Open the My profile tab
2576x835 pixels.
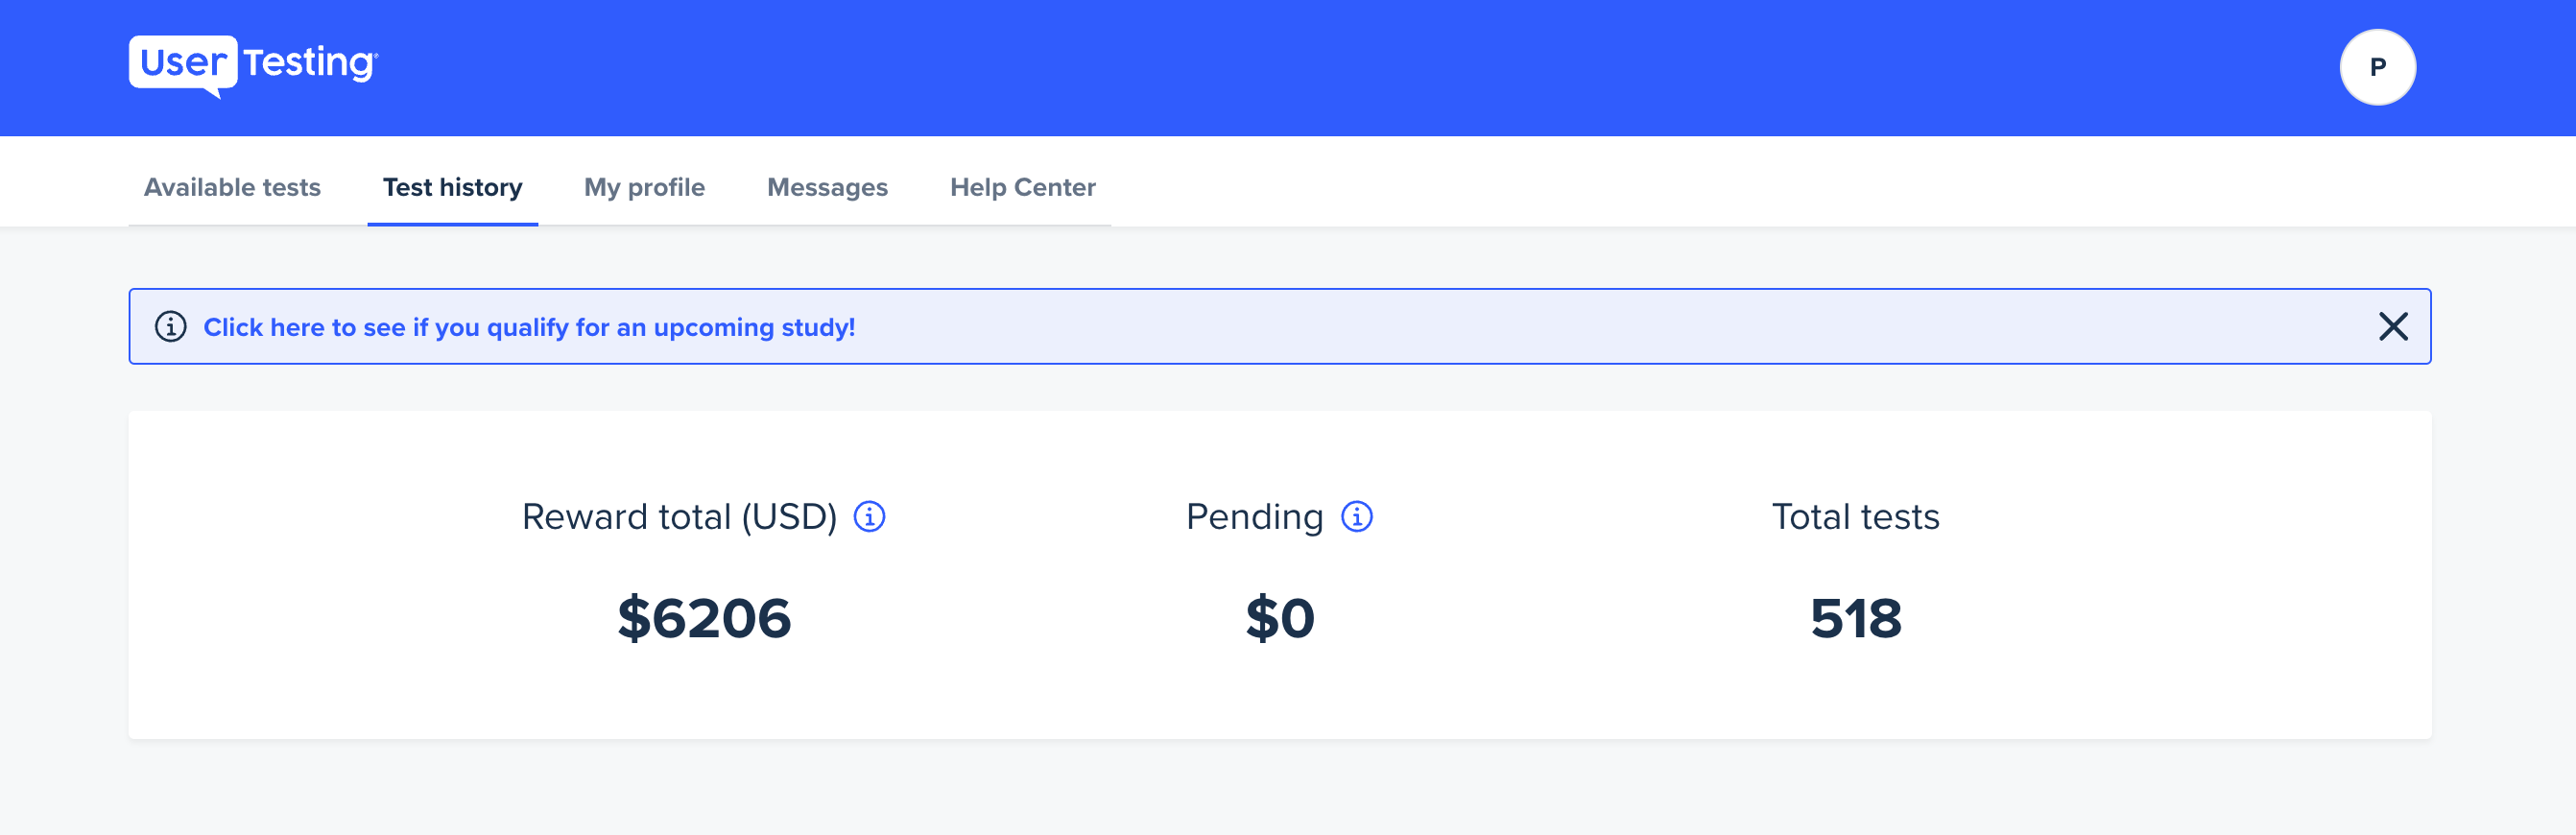[644, 187]
